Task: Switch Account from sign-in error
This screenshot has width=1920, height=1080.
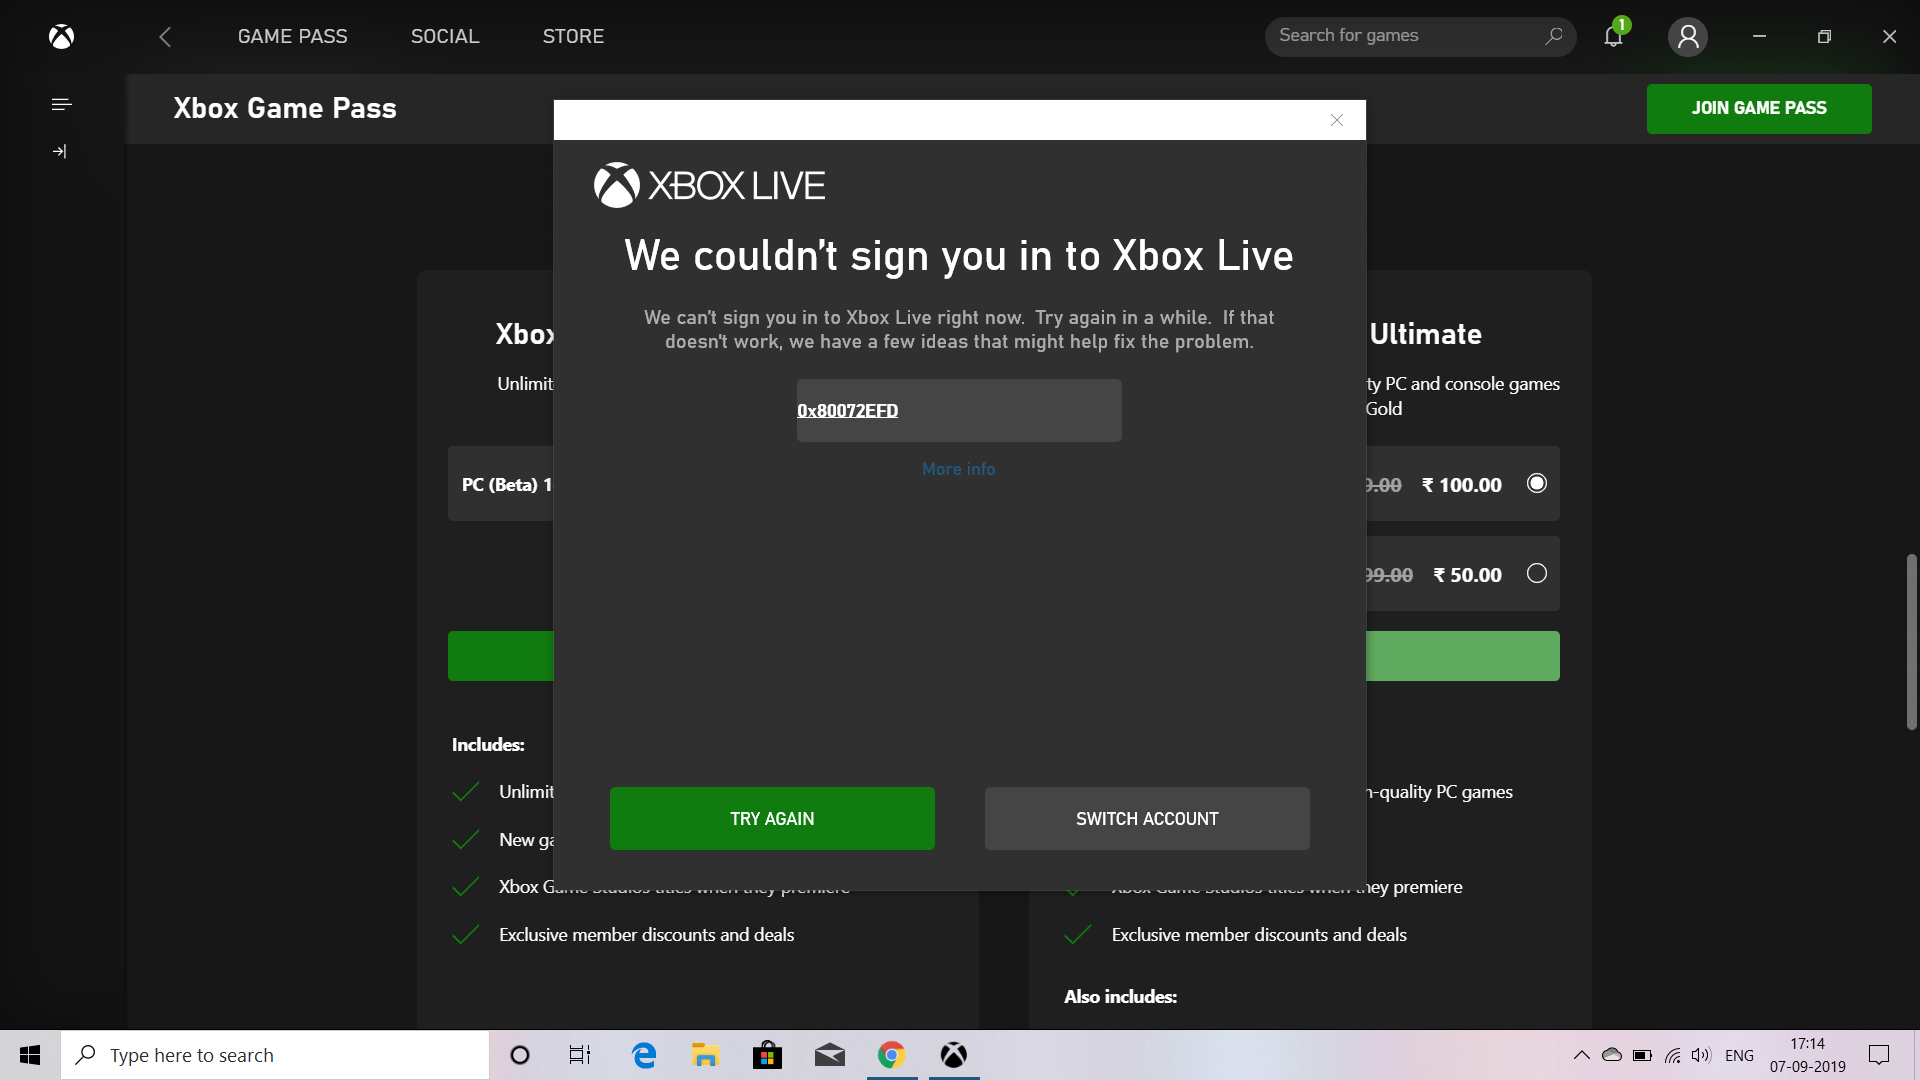Action: (x=1147, y=818)
